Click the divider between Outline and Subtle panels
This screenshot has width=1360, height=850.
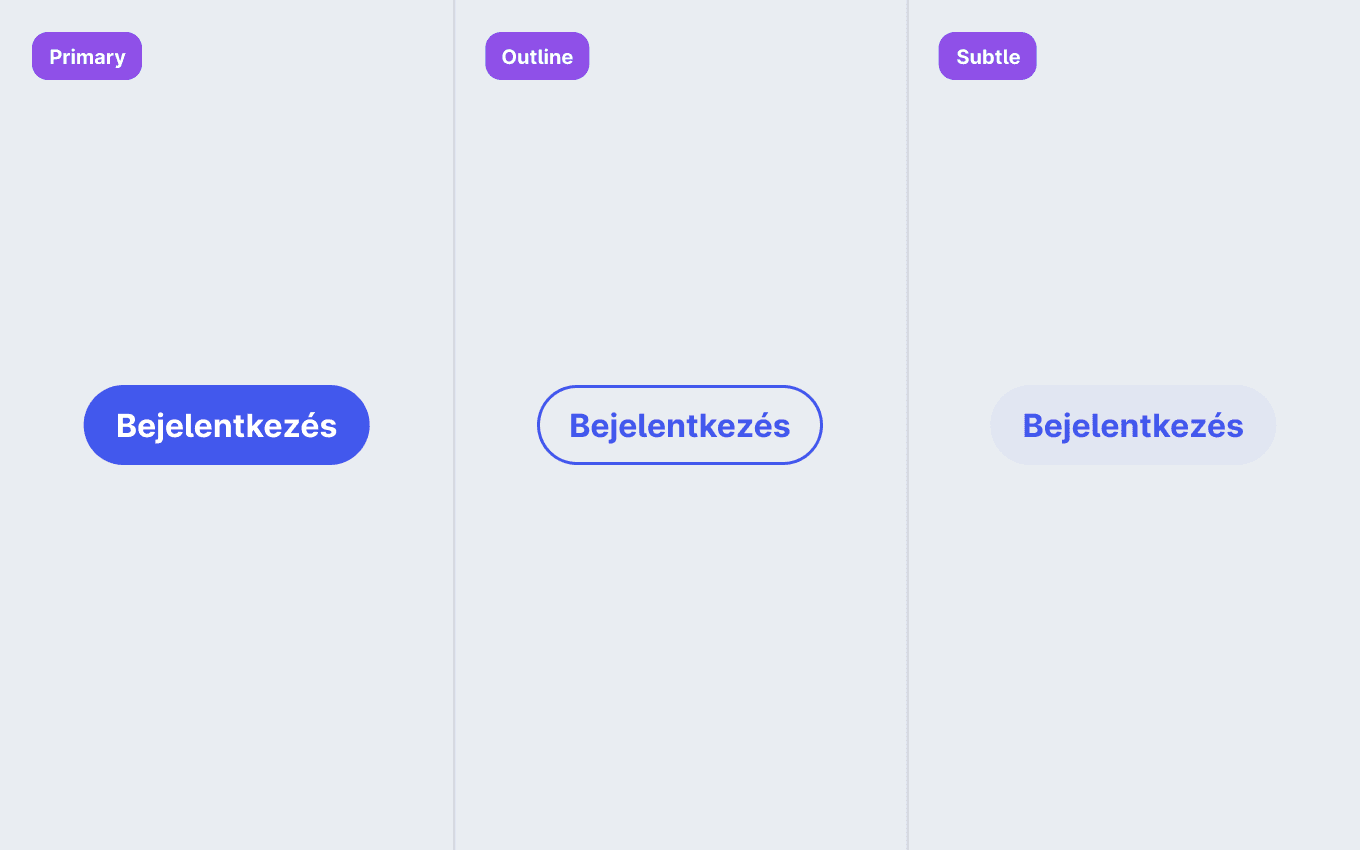coord(907,425)
